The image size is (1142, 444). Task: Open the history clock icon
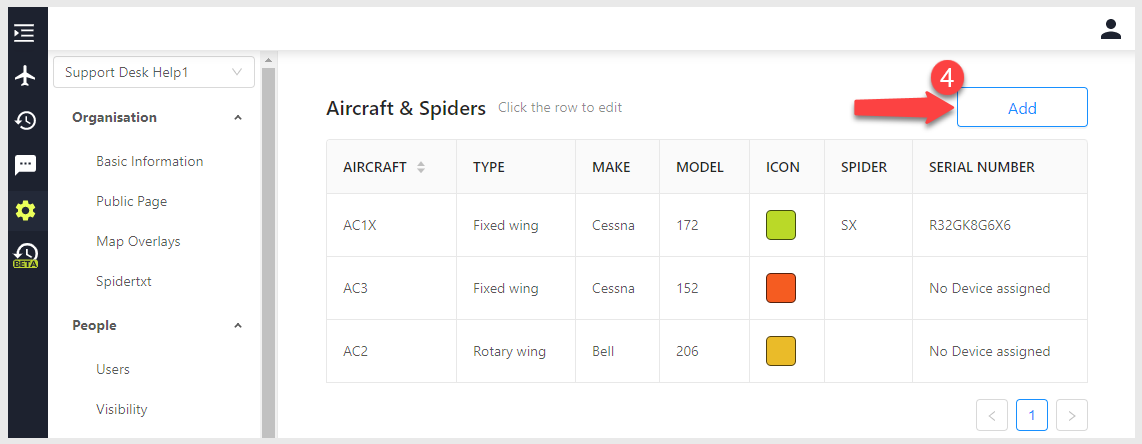(x=25, y=120)
